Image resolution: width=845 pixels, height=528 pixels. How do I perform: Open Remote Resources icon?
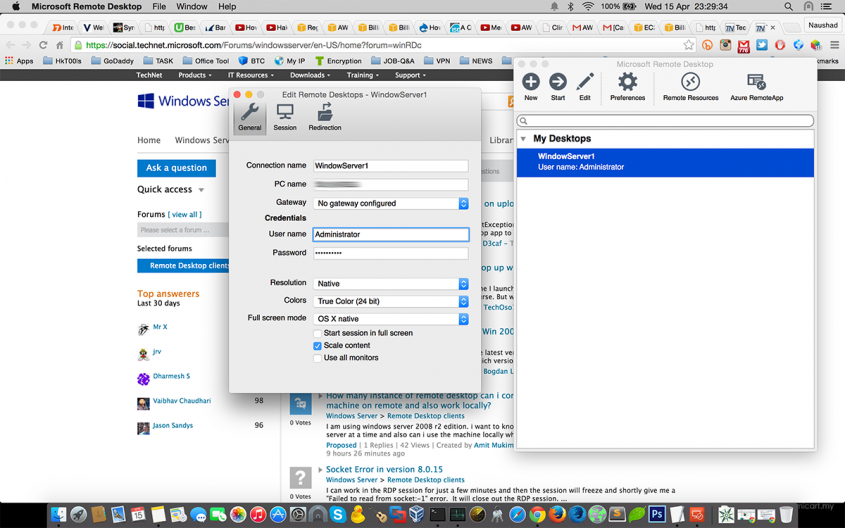(x=690, y=82)
